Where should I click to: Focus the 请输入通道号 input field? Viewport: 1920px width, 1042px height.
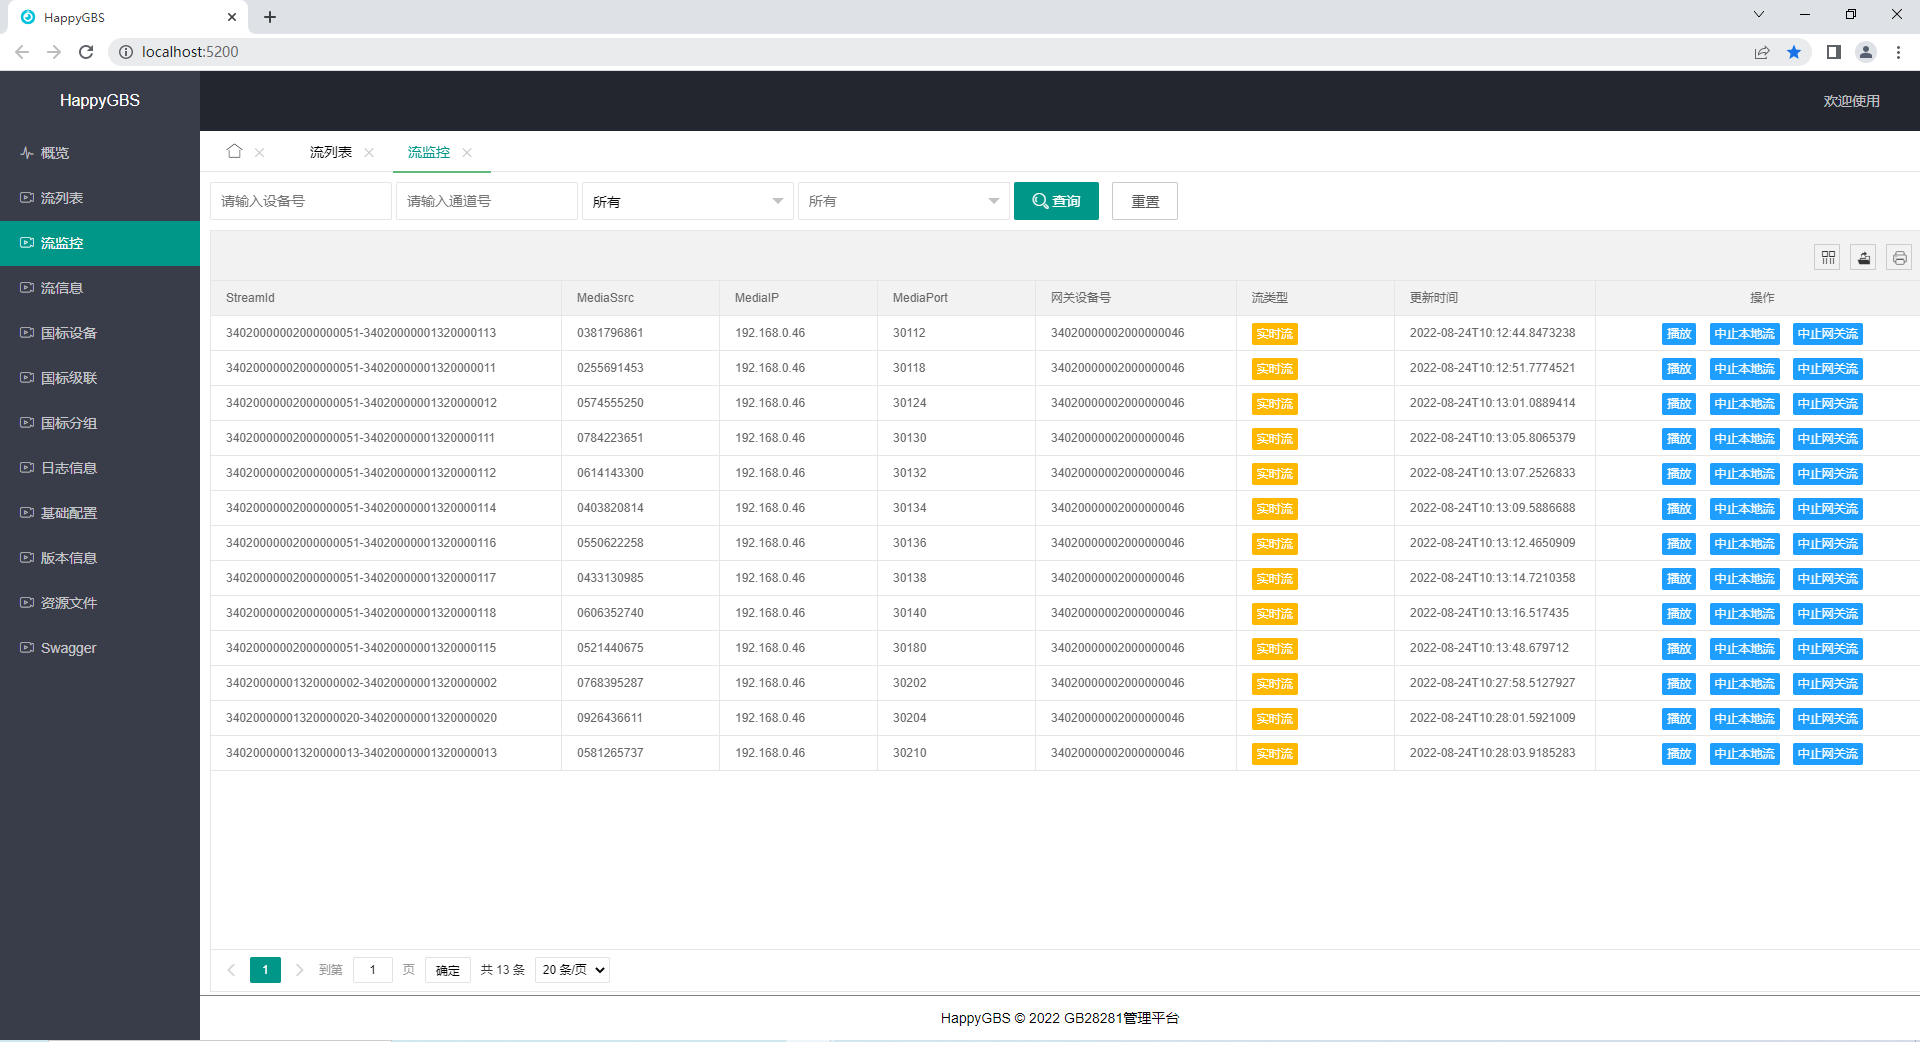tap(487, 201)
